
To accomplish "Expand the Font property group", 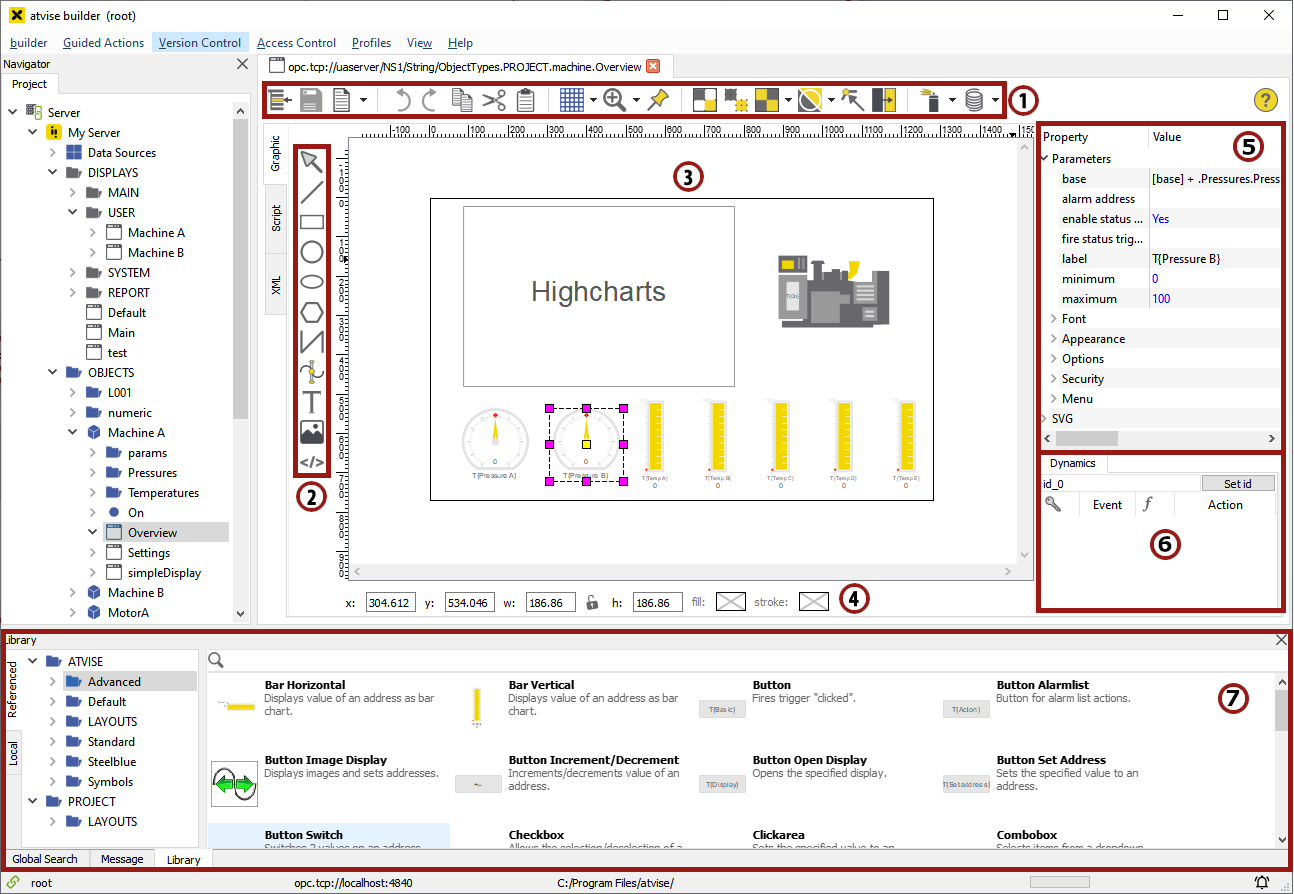I will pyautogui.click(x=1054, y=319).
